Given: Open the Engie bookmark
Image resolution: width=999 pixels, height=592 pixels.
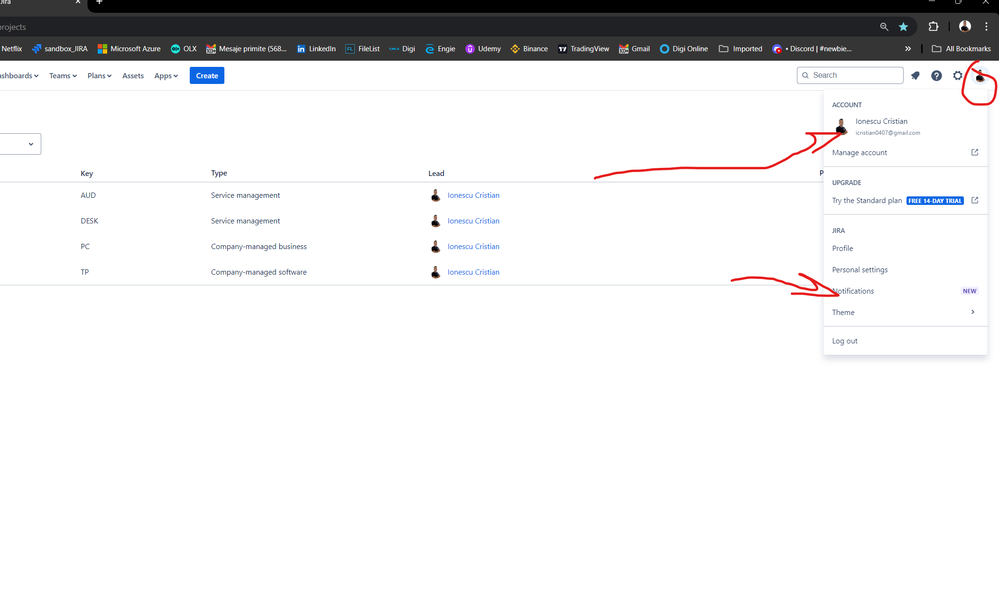Looking at the screenshot, I should [x=440, y=48].
